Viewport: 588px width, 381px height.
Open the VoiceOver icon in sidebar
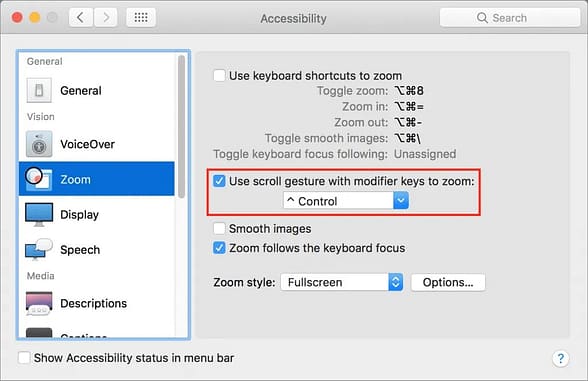(x=39, y=144)
